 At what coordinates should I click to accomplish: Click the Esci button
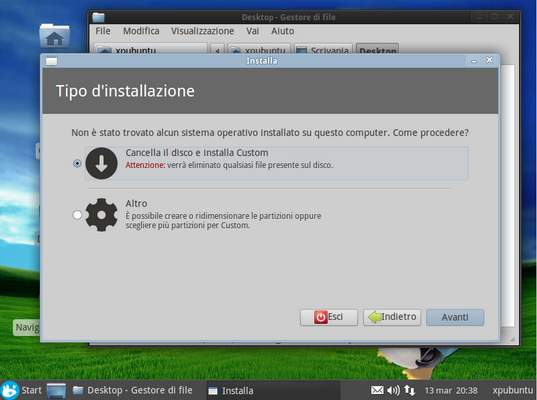(x=329, y=317)
